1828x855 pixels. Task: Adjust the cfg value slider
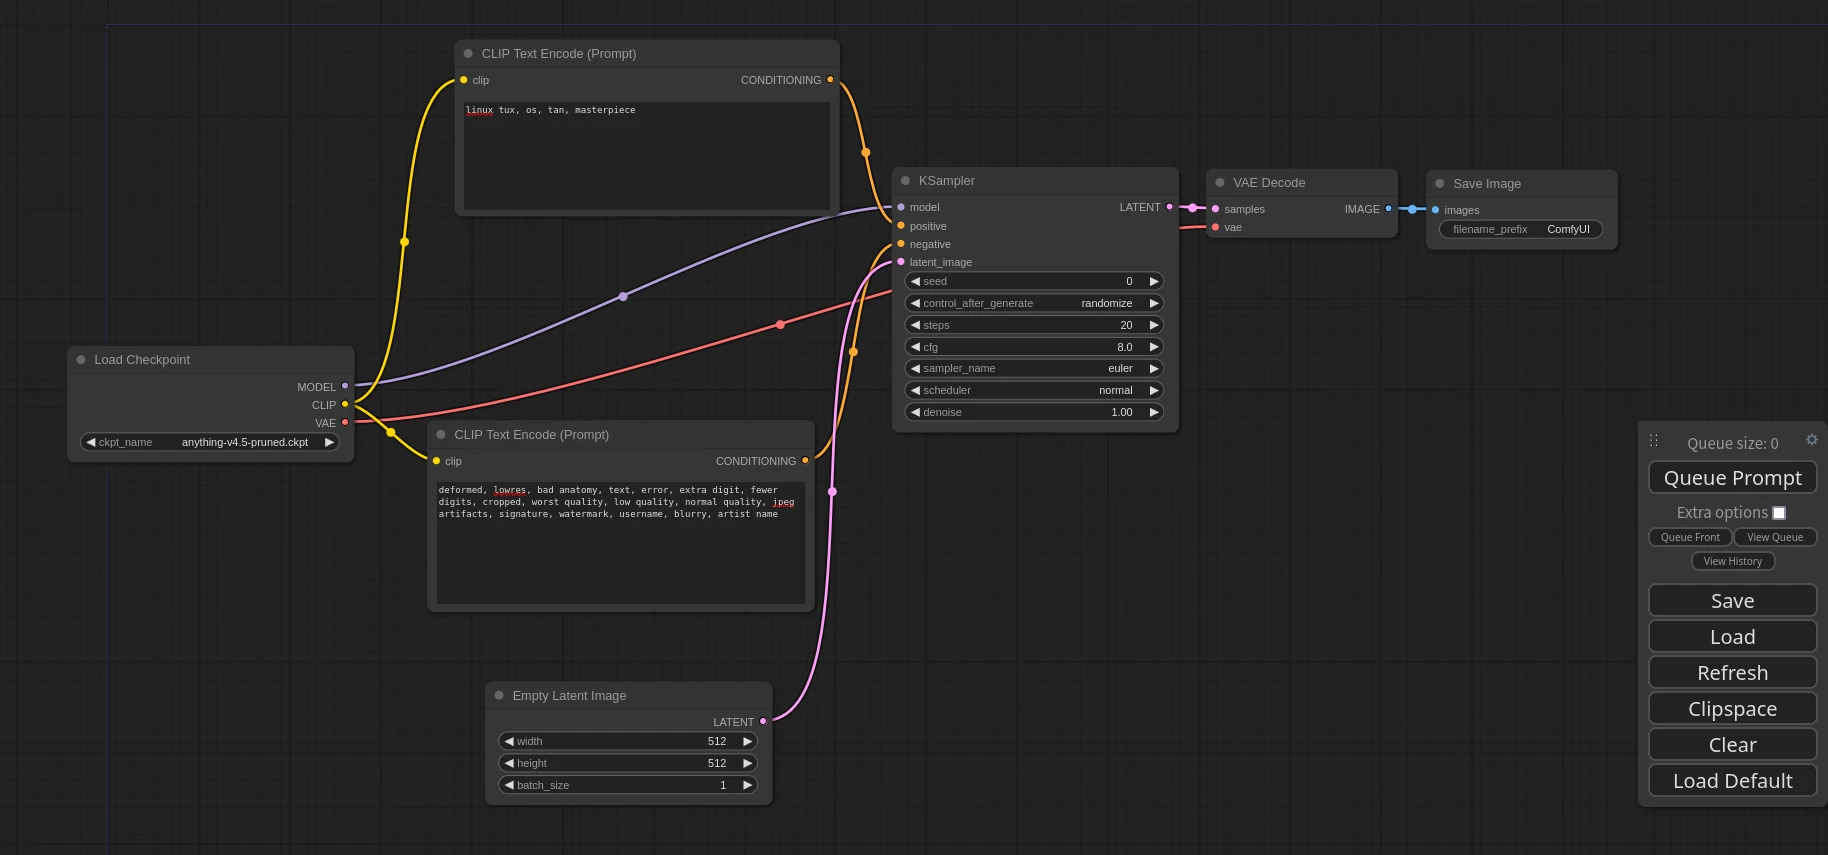tap(1034, 347)
